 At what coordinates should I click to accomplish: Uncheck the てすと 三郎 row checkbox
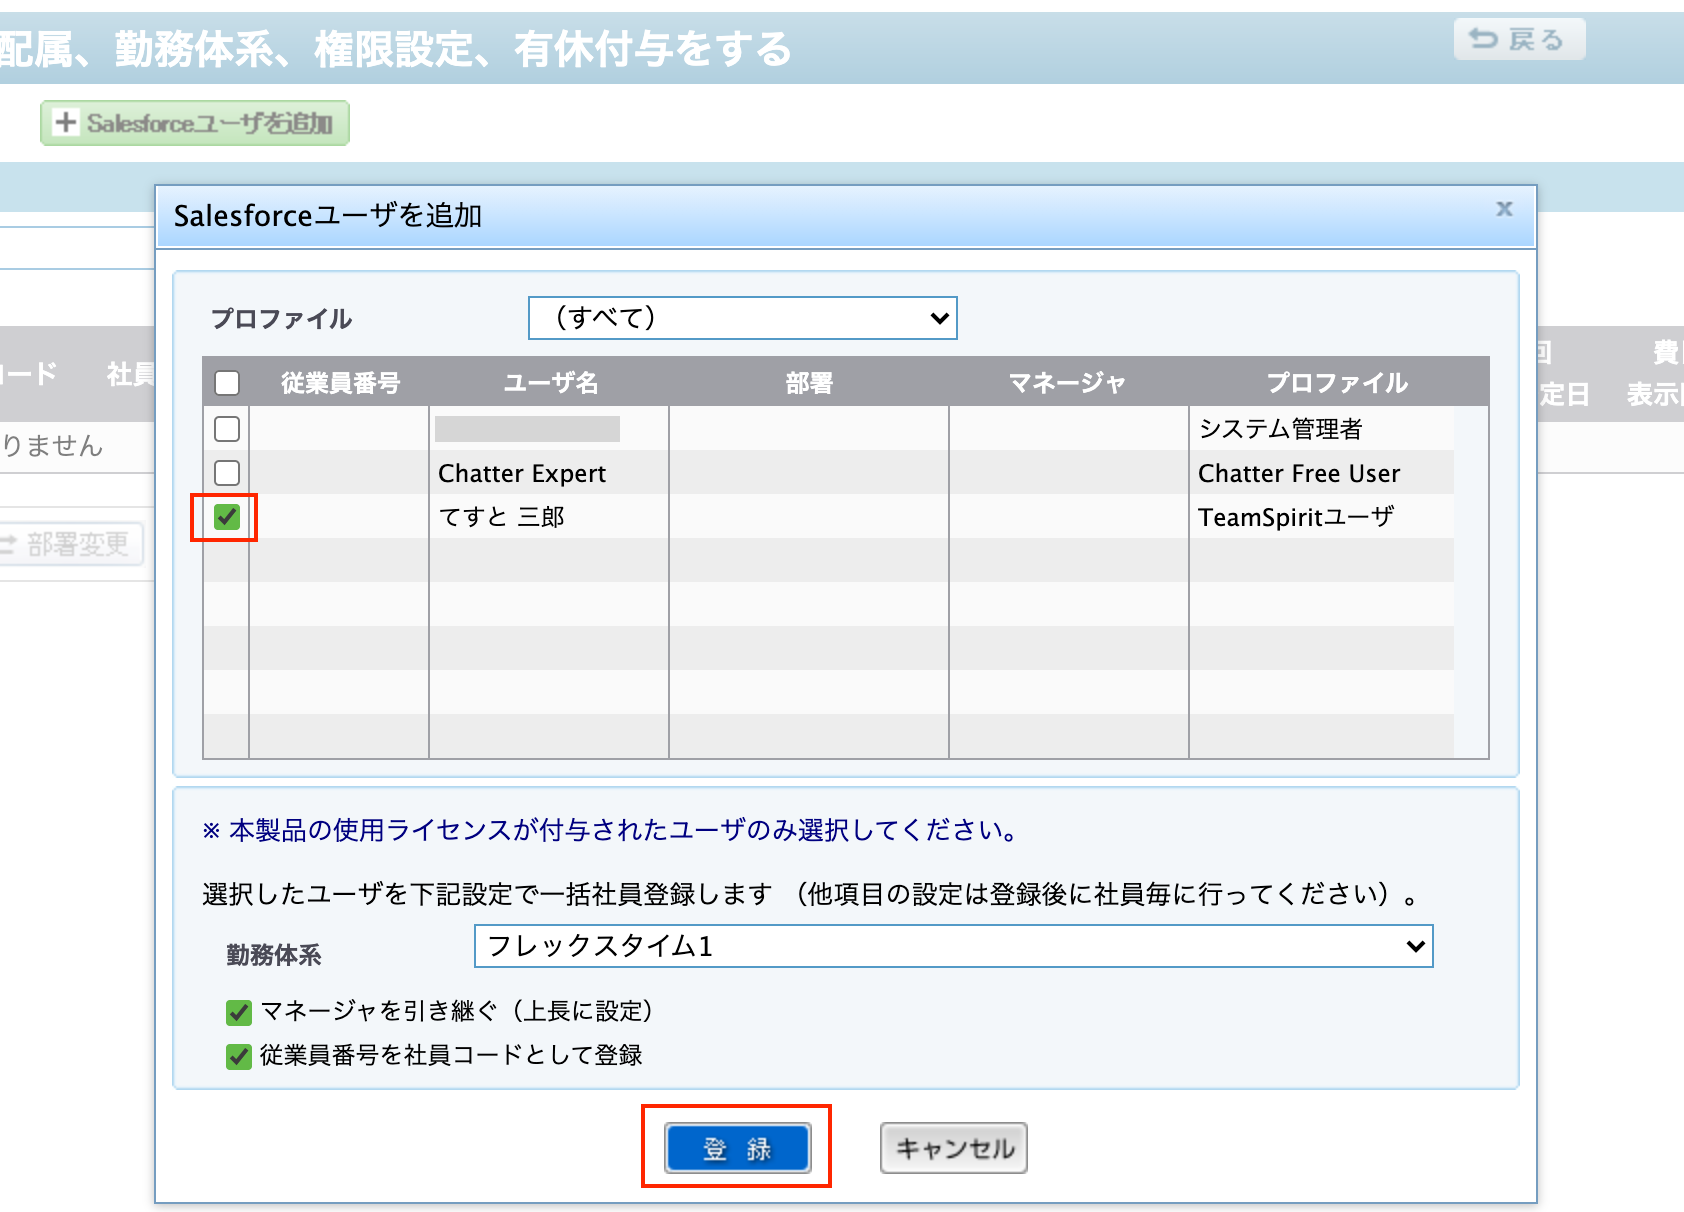pyautogui.click(x=227, y=517)
